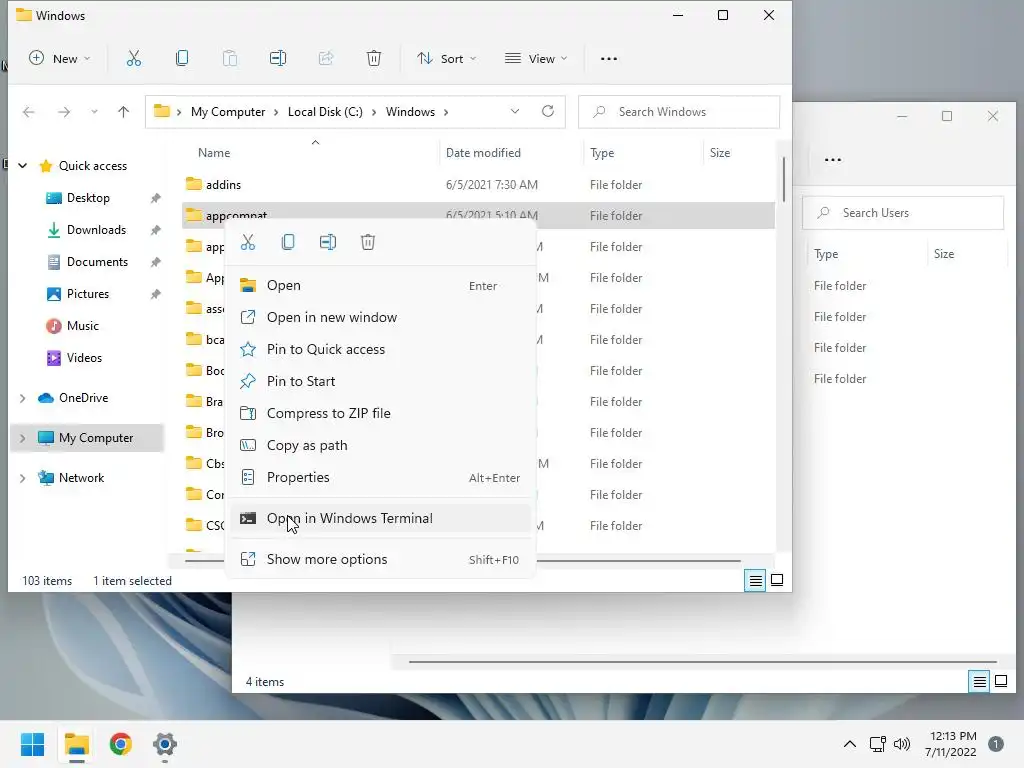Refresh the Windows folder view

tap(548, 112)
